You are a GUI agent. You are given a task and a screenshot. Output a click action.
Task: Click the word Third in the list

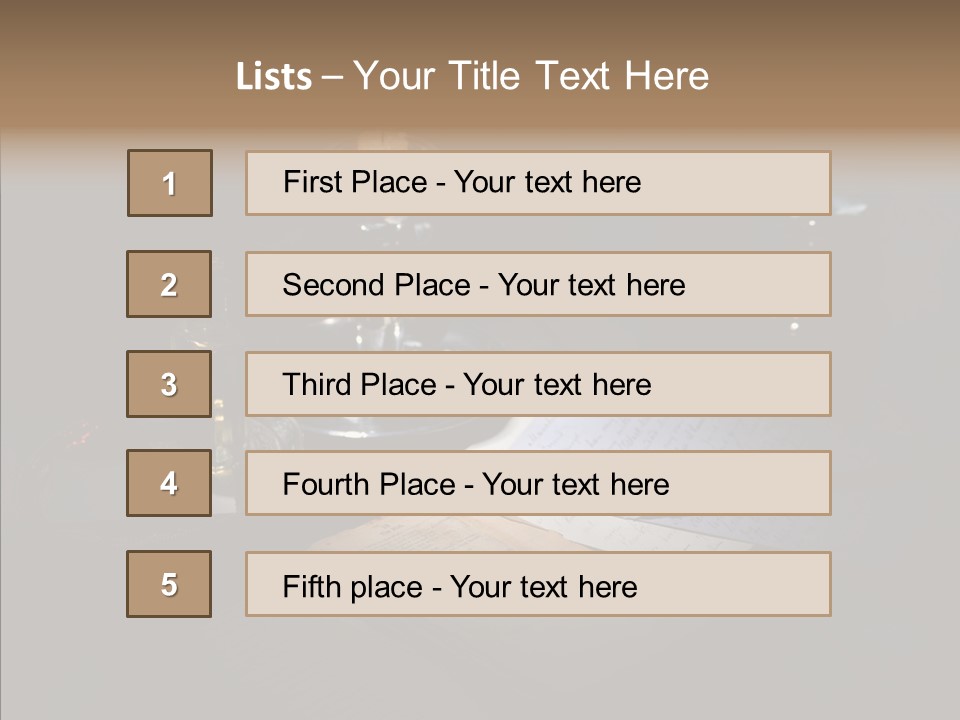point(319,385)
